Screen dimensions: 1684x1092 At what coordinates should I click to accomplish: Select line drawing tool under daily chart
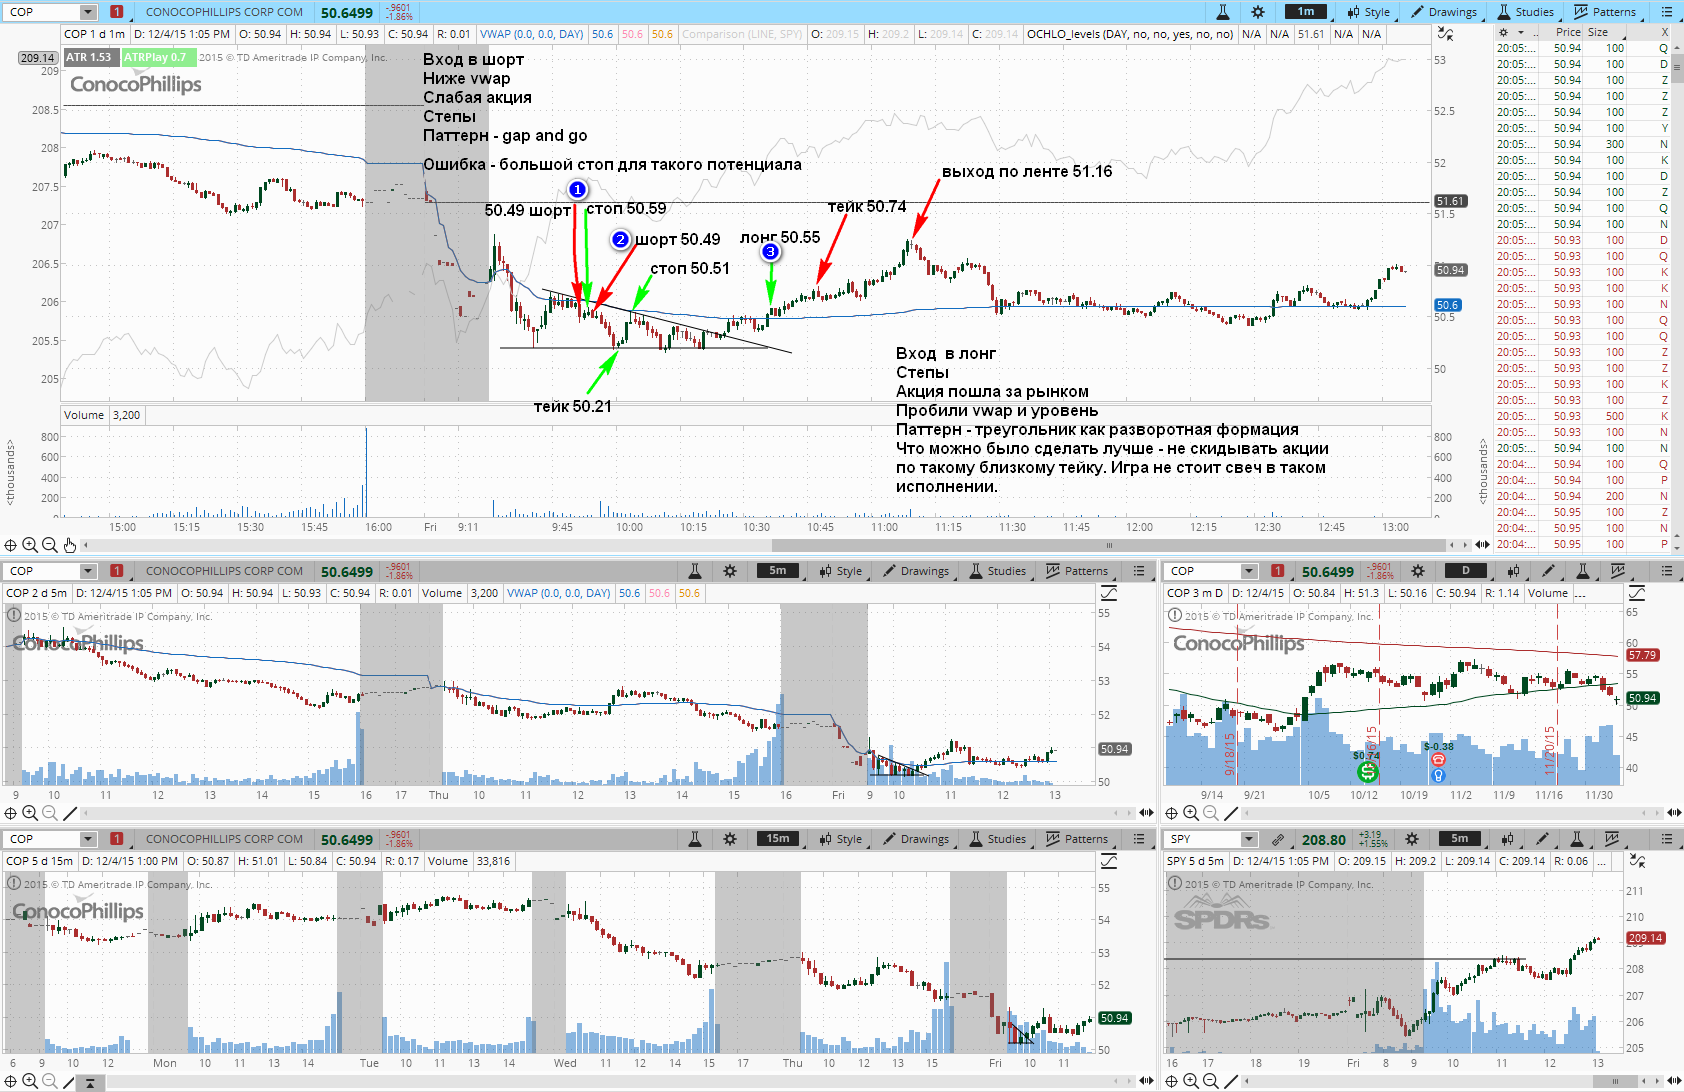1230,813
